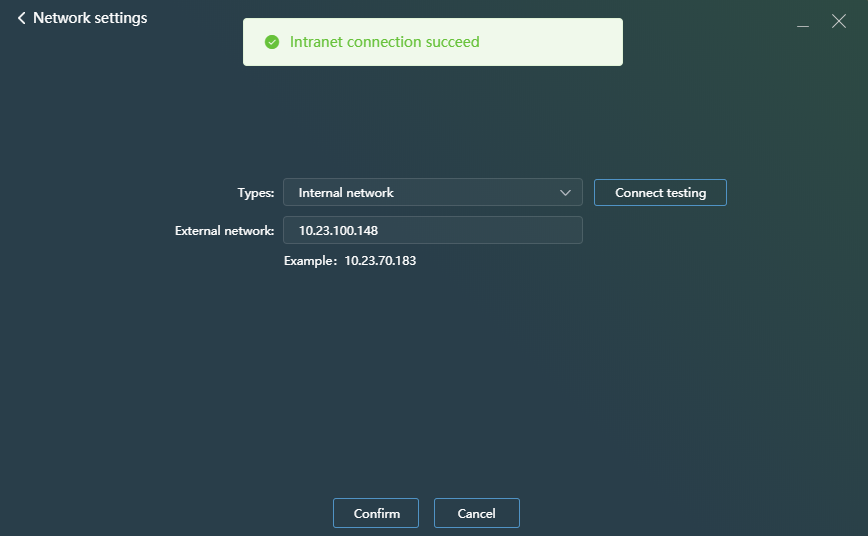Cancel the network settings changes
This screenshot has width=868, height=536.
[x=476, y=513]
